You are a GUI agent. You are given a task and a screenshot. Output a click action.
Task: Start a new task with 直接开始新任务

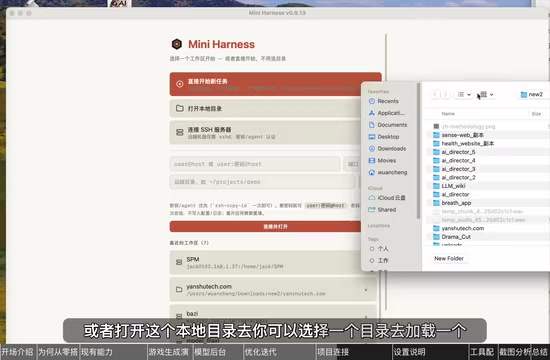pyautogui.click(x=275, y=84)
